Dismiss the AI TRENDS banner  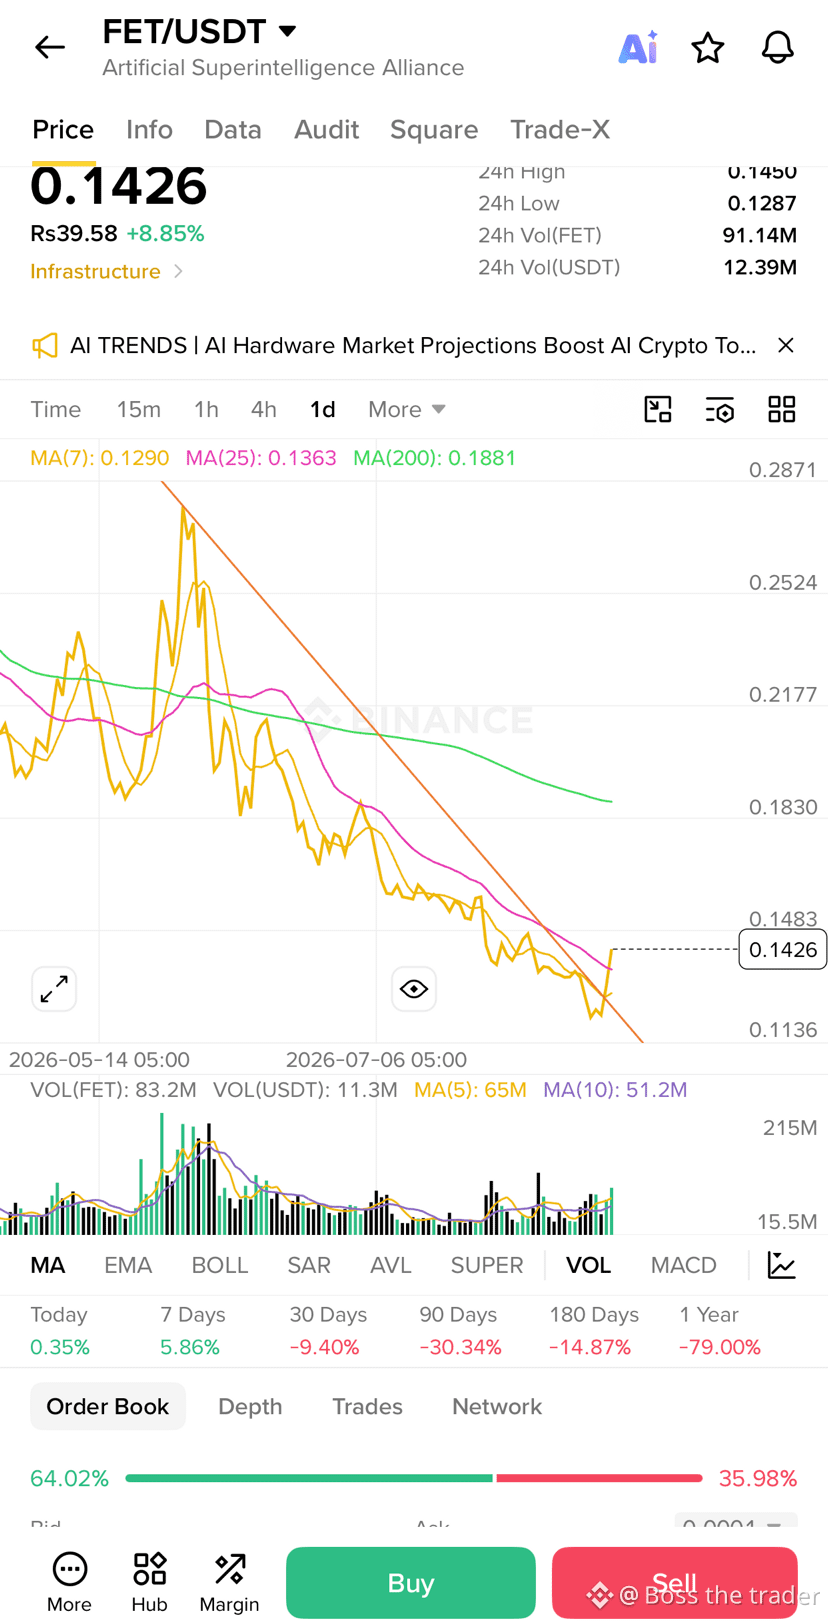(786, 345)
